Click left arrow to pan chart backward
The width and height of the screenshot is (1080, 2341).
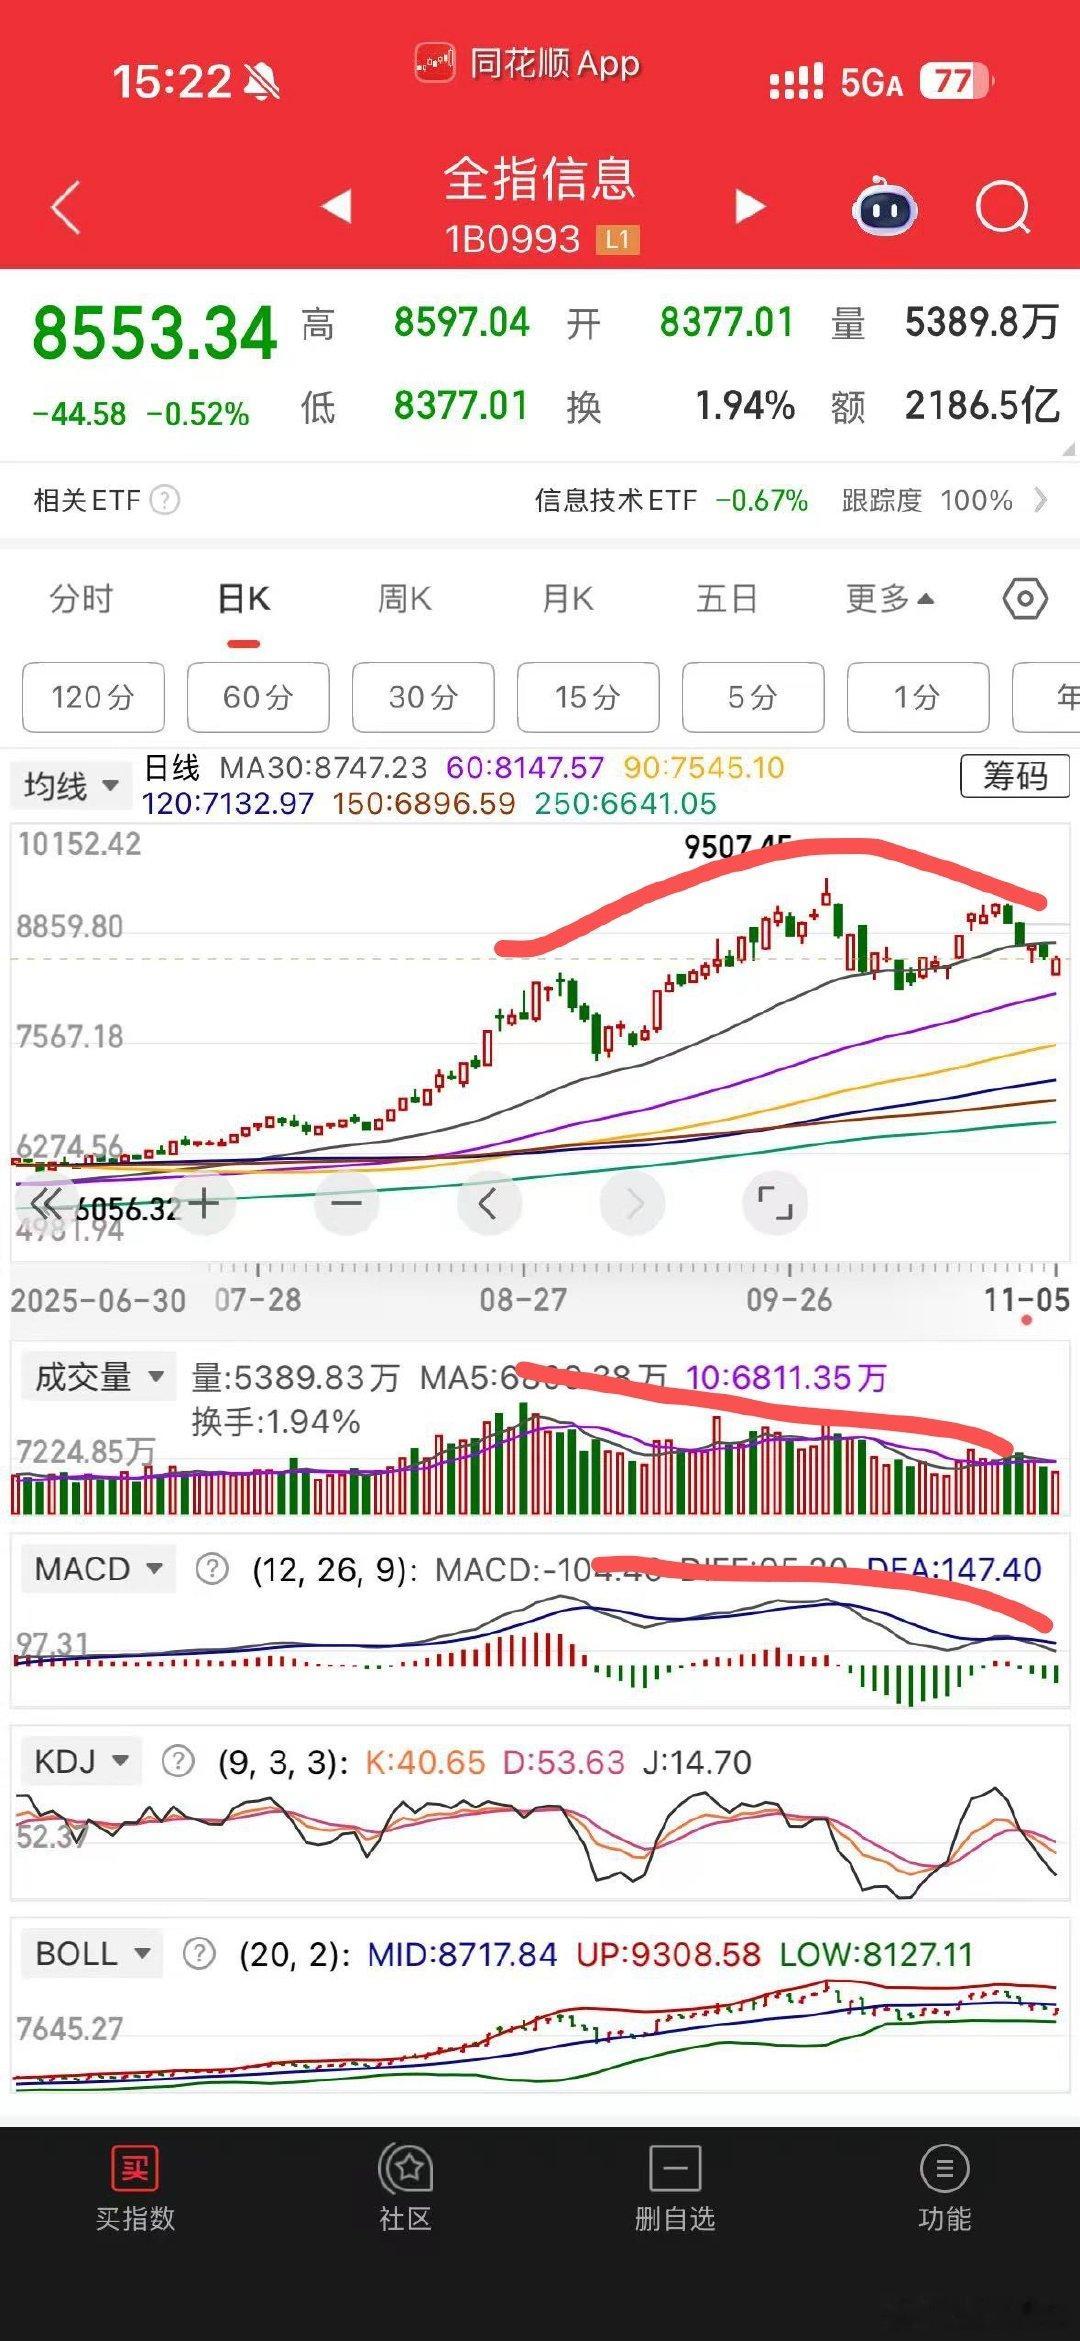click(x=489, y=1204)
